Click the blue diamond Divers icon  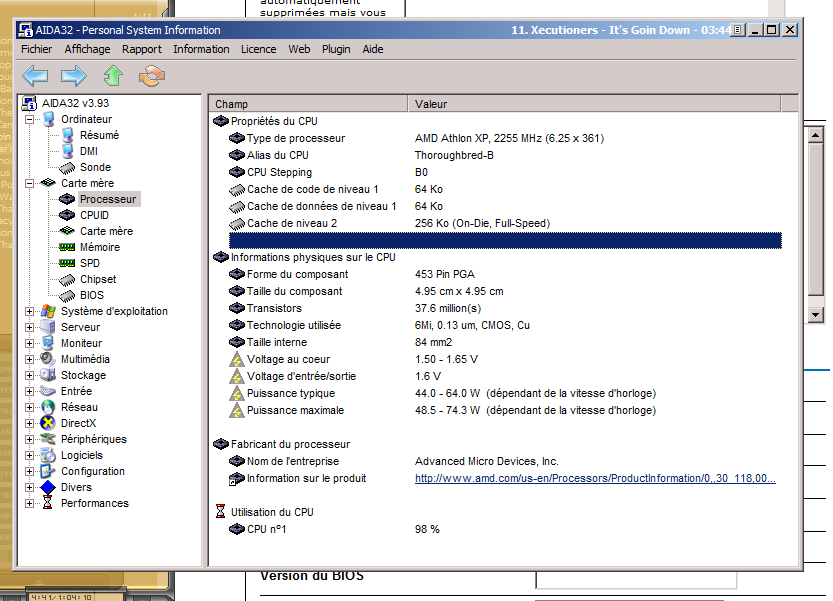tap(48, 487)
